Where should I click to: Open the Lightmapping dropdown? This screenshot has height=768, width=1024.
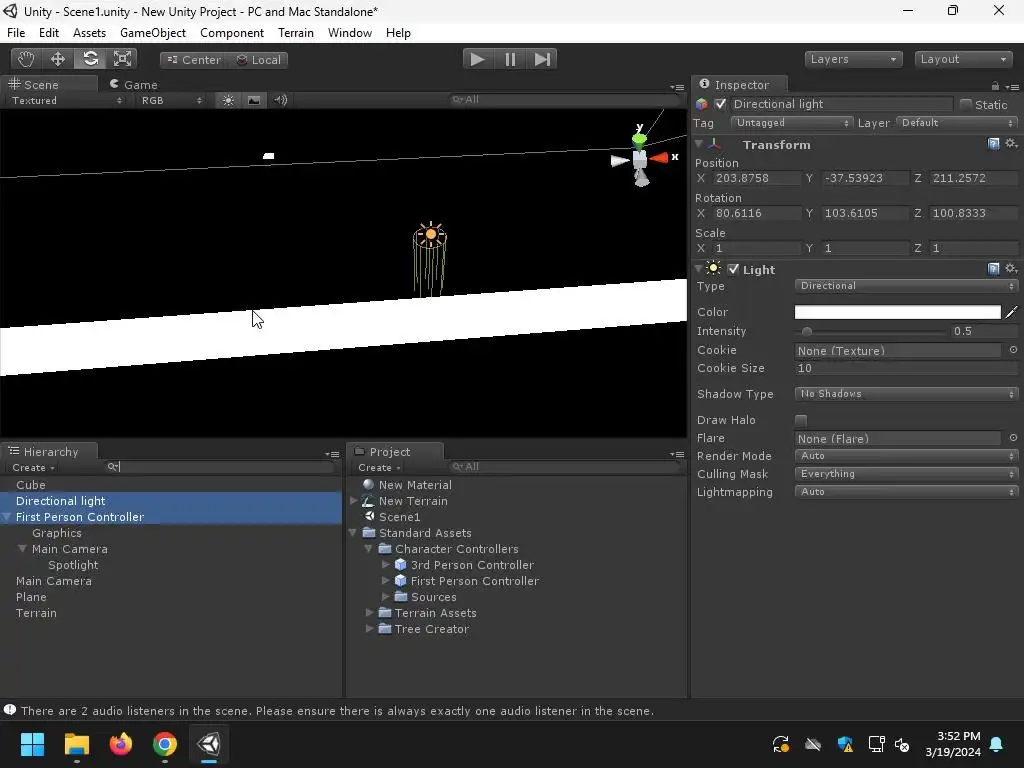[906, 492]
